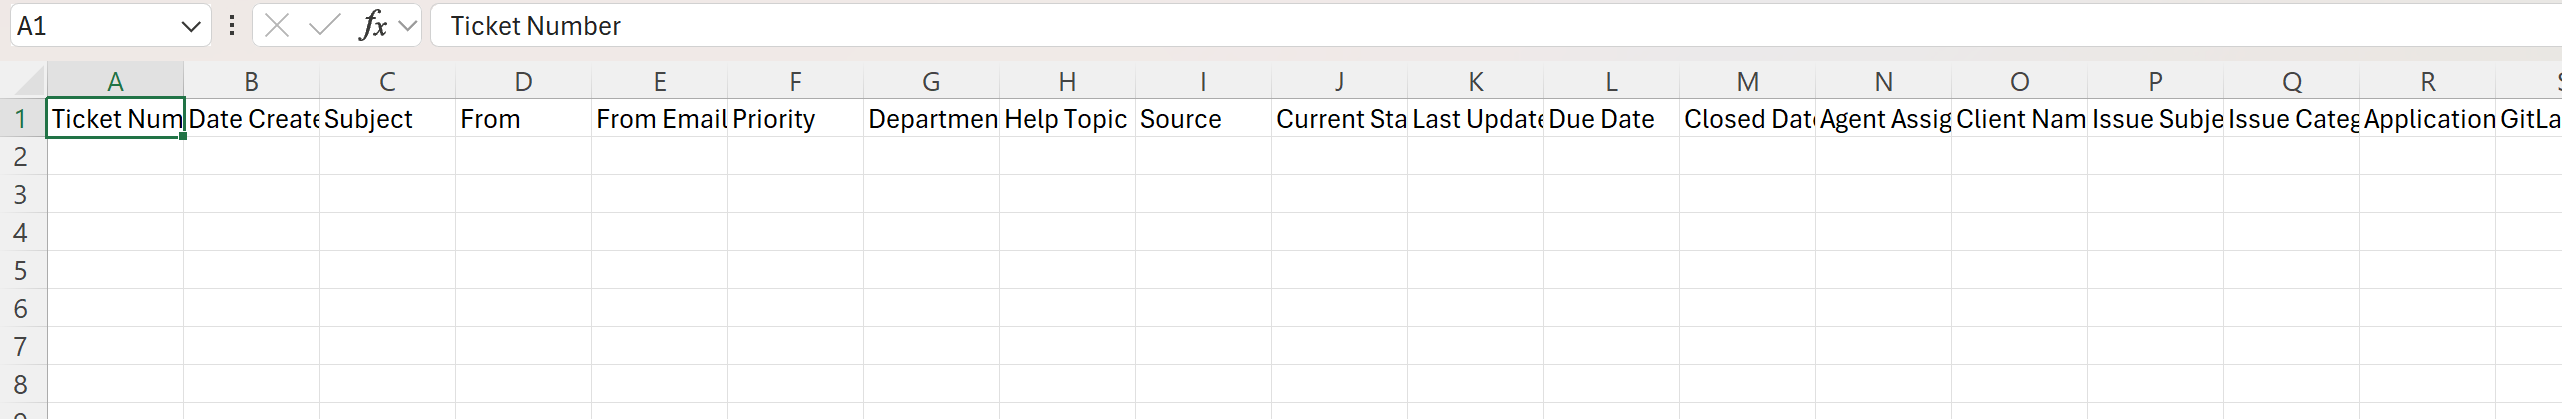Select column G by its header
Image resolution: width=2562 pixels, height=419 pixels.
(x=931, y=81)
